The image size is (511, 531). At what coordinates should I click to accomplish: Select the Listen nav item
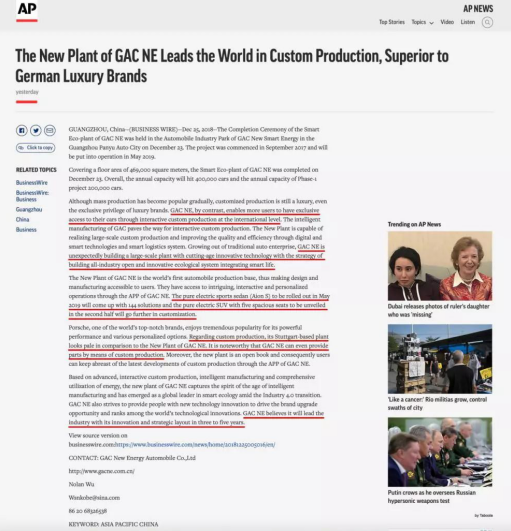pyautogui.click(x=468, y=22)
